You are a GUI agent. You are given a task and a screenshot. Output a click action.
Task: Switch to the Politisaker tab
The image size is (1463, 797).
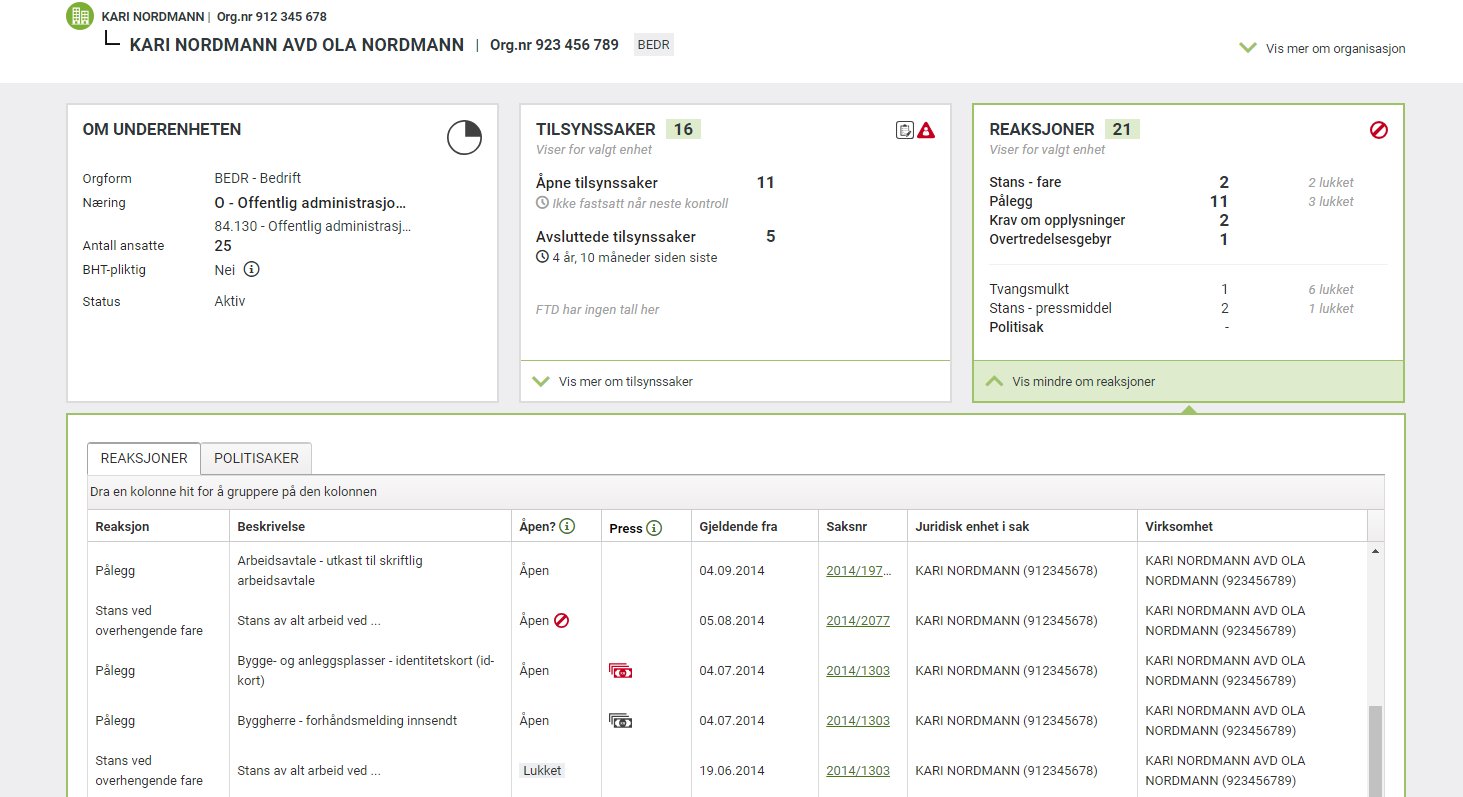coord(256,458)
